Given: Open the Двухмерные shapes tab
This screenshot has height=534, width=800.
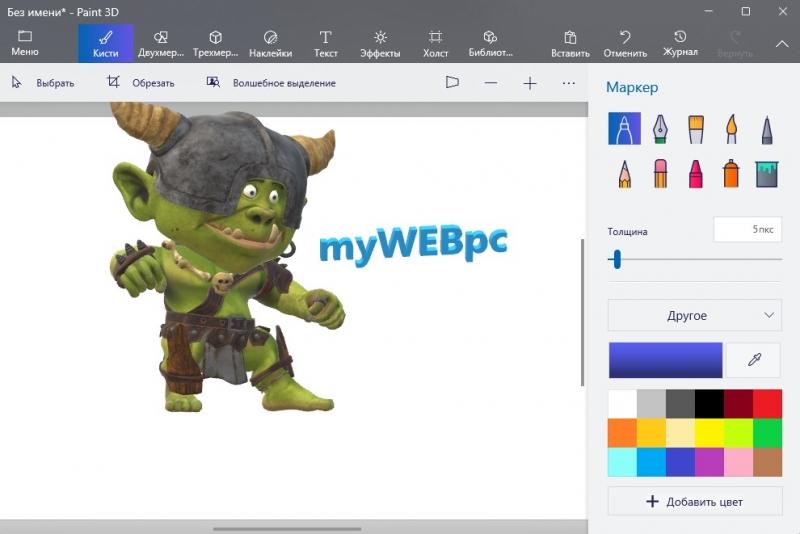Looking at the screenshot, I should click(x=161, y=43).
